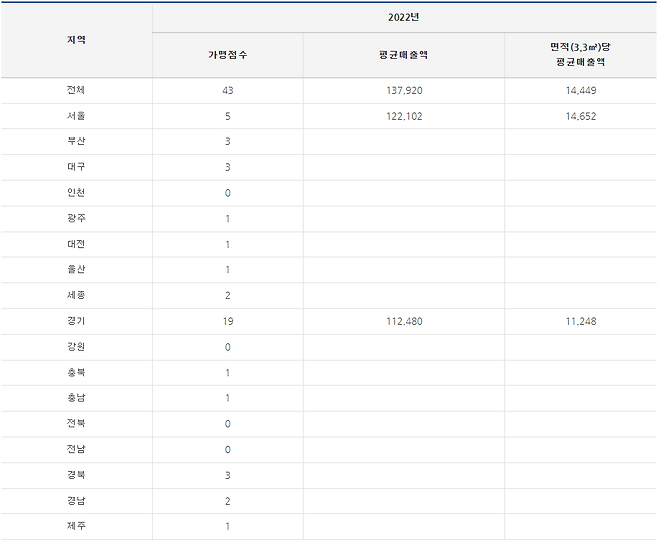Viewport: 658px width, 542px height.
Task: Select the store count 1 for 울산
Action: click(228, 270)
